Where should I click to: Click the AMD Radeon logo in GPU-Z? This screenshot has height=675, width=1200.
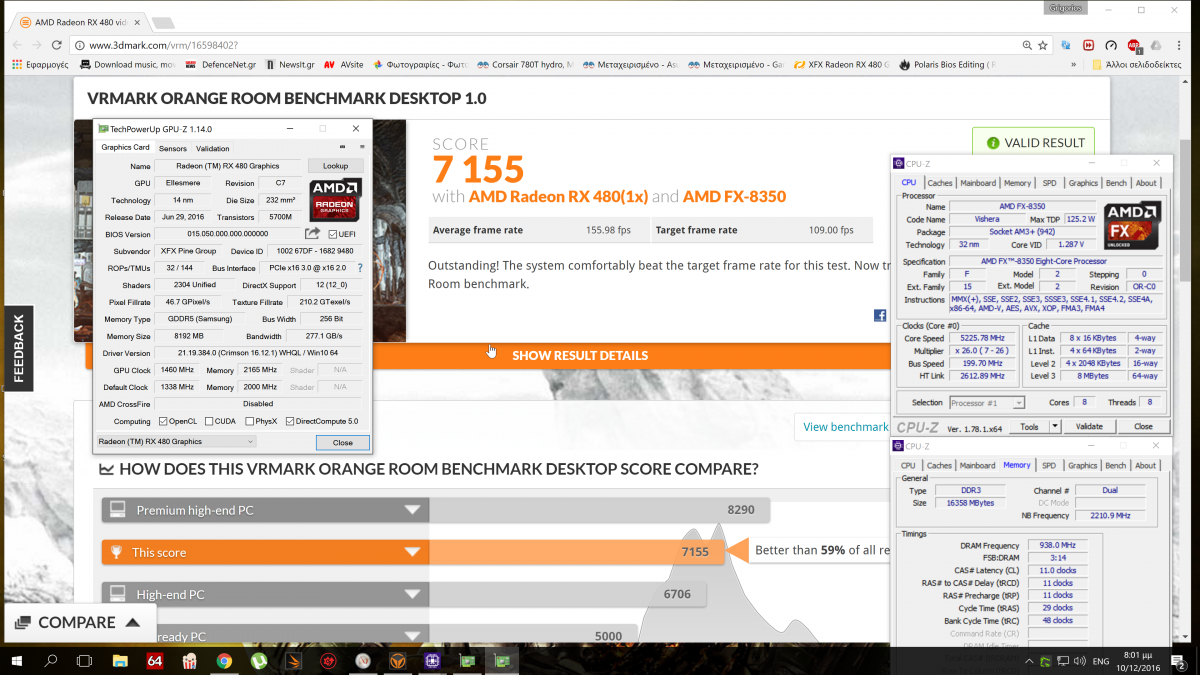pyautogui.click(x=335, y=200)
